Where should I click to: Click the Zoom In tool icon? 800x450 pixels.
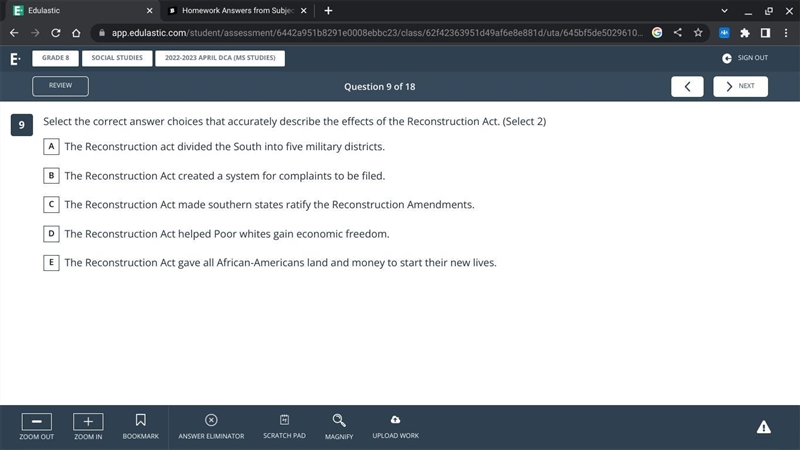coord(88,421)
